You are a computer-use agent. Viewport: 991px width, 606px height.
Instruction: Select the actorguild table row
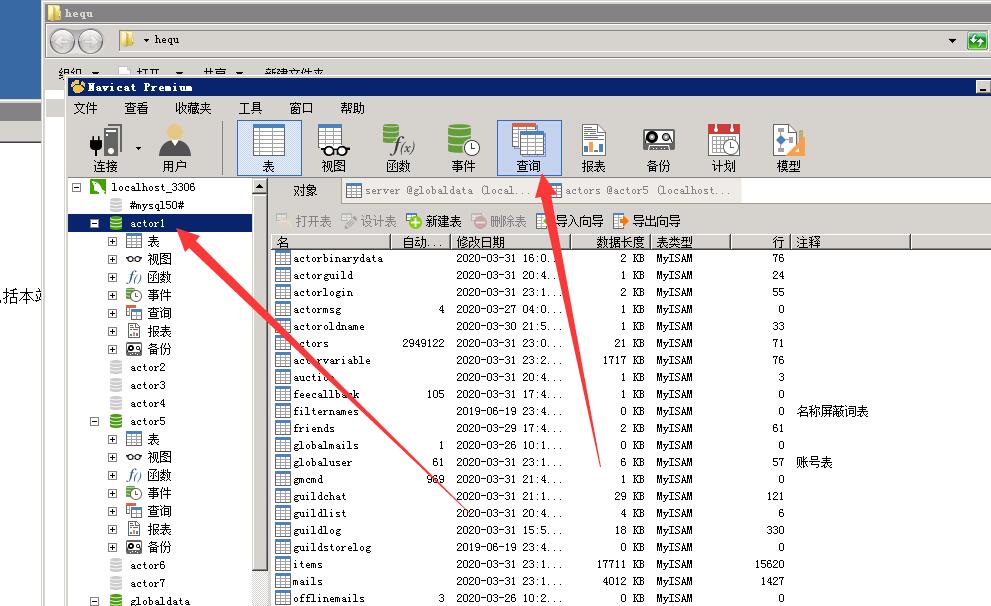[323, 276]
